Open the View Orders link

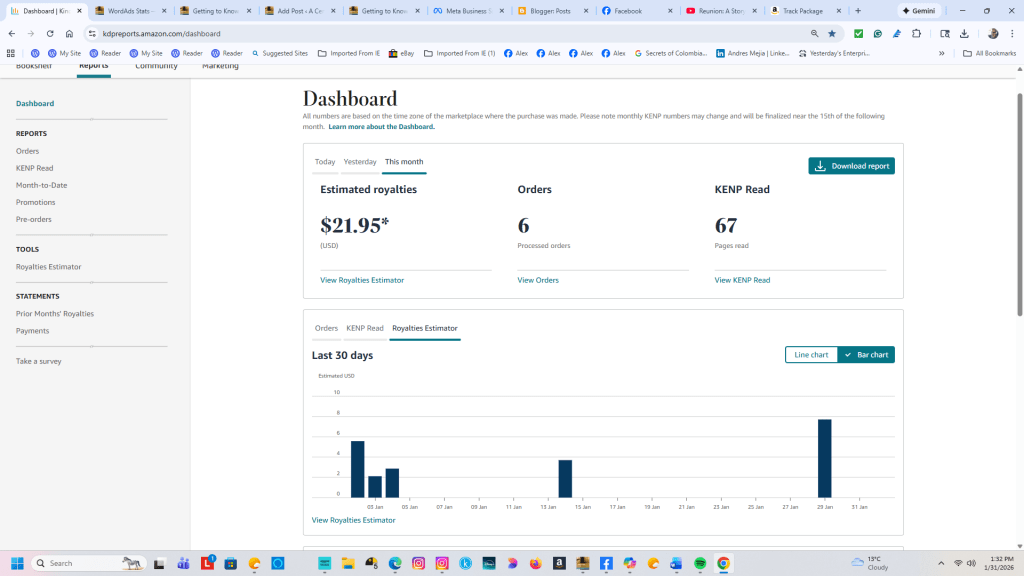coord(538,280)
